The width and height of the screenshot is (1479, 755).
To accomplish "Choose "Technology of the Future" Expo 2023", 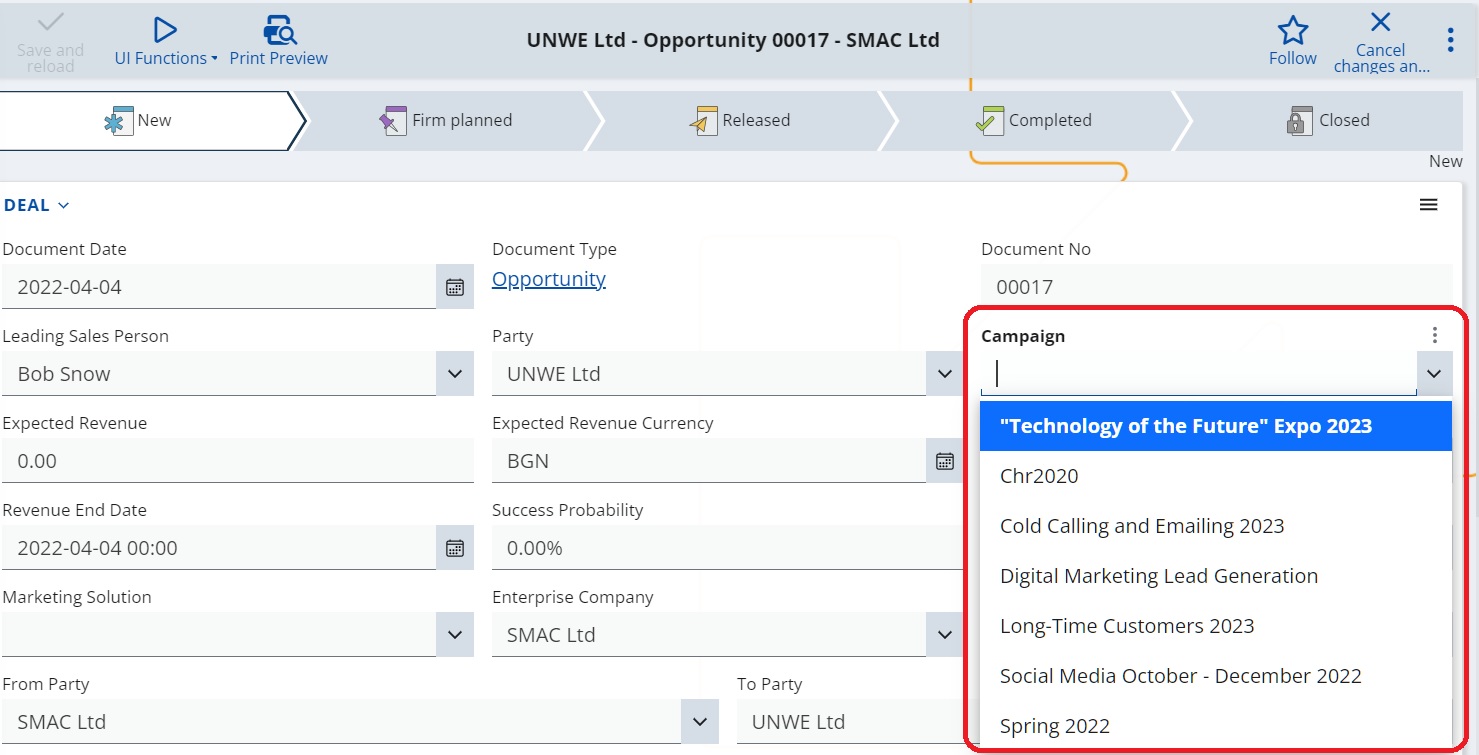I will 1216,426.
